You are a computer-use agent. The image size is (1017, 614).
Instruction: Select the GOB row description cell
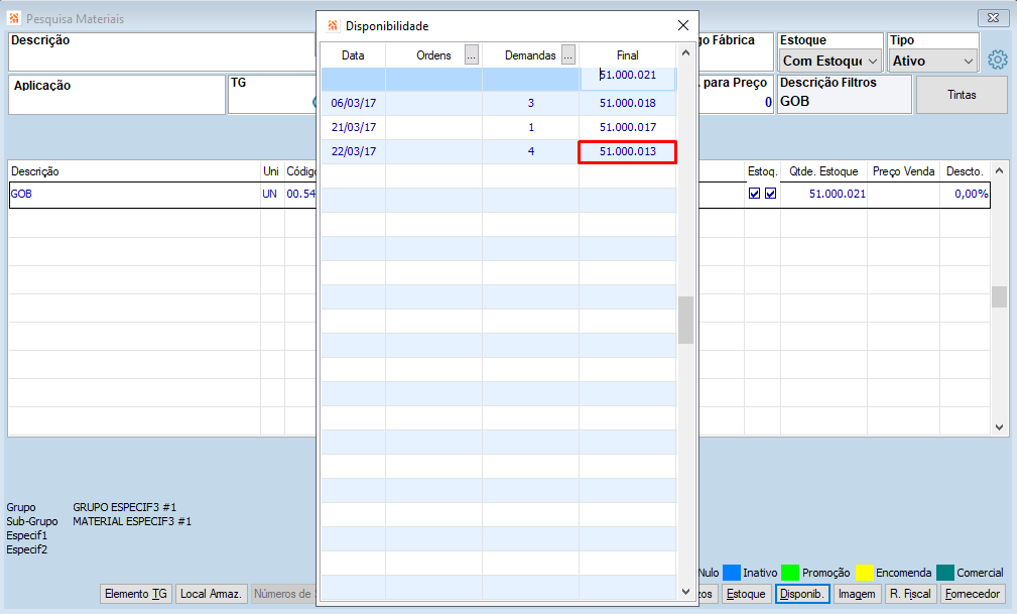135,194
